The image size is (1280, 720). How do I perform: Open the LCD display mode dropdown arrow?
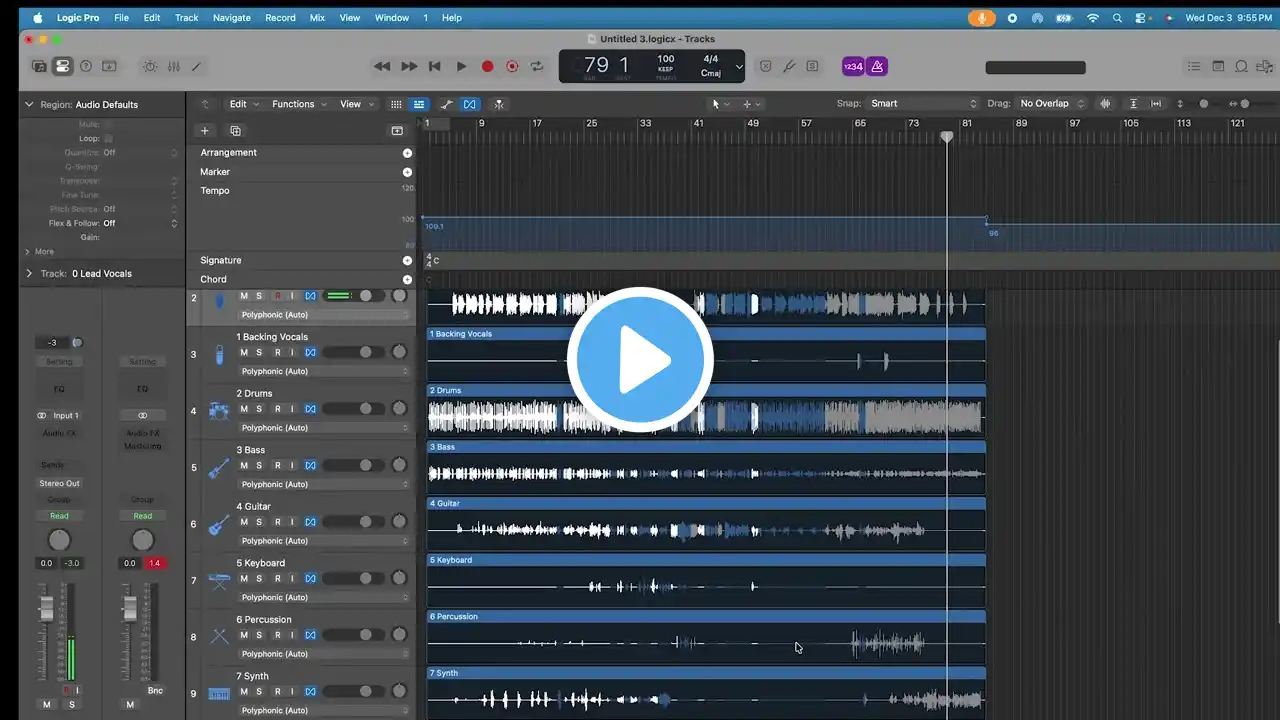pyautogui.click(x=739, y=67)
